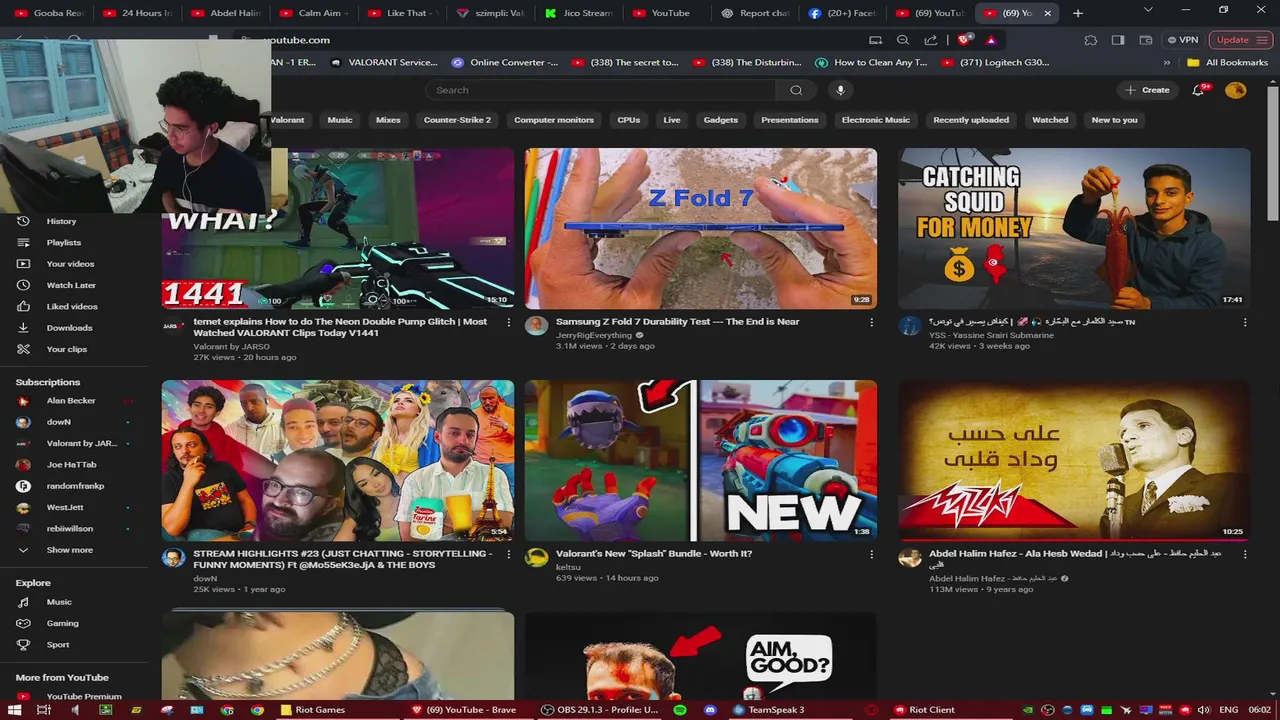Open the Brave Wallet icon
This screenshot has width=1280, height=720.
(x=1145, y=40)
